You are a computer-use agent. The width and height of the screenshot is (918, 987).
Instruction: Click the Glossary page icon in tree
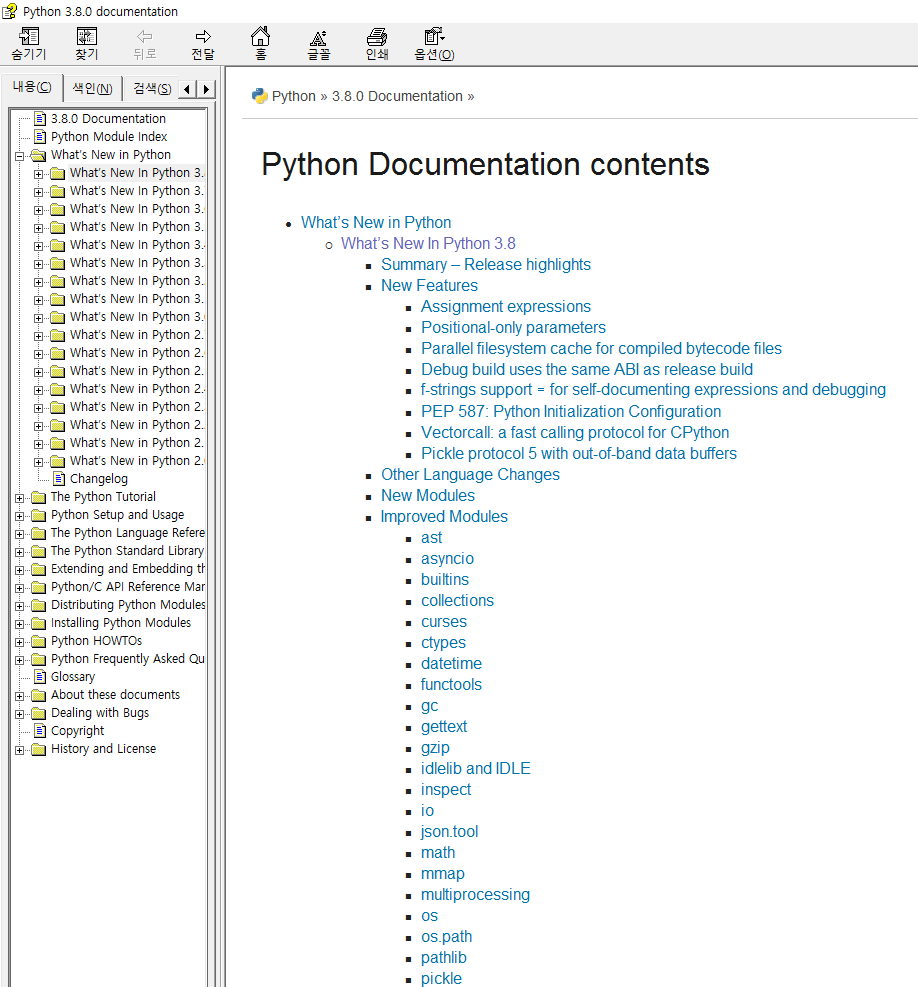coord(40,677)
